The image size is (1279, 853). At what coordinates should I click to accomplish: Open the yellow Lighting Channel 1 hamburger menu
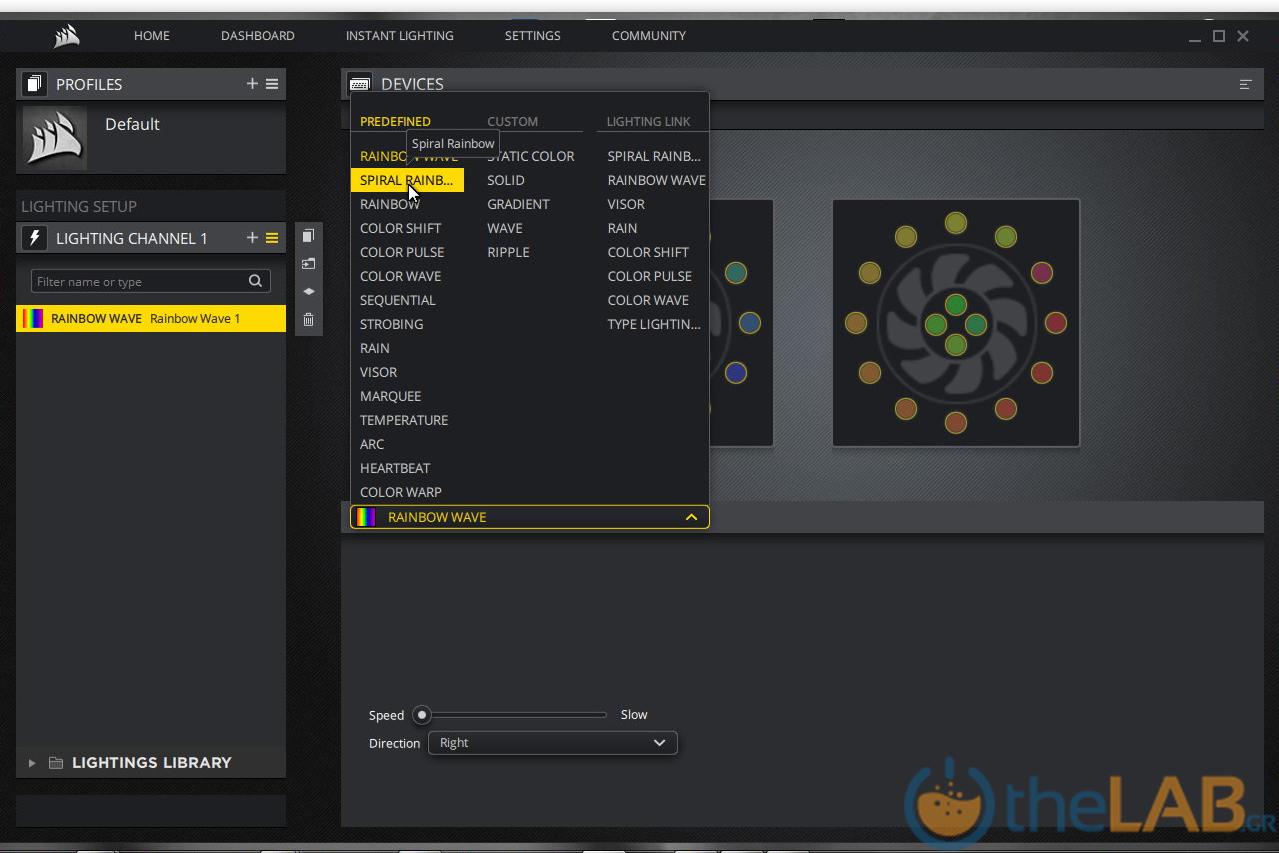pyautogui.click(x=272, y=238)
